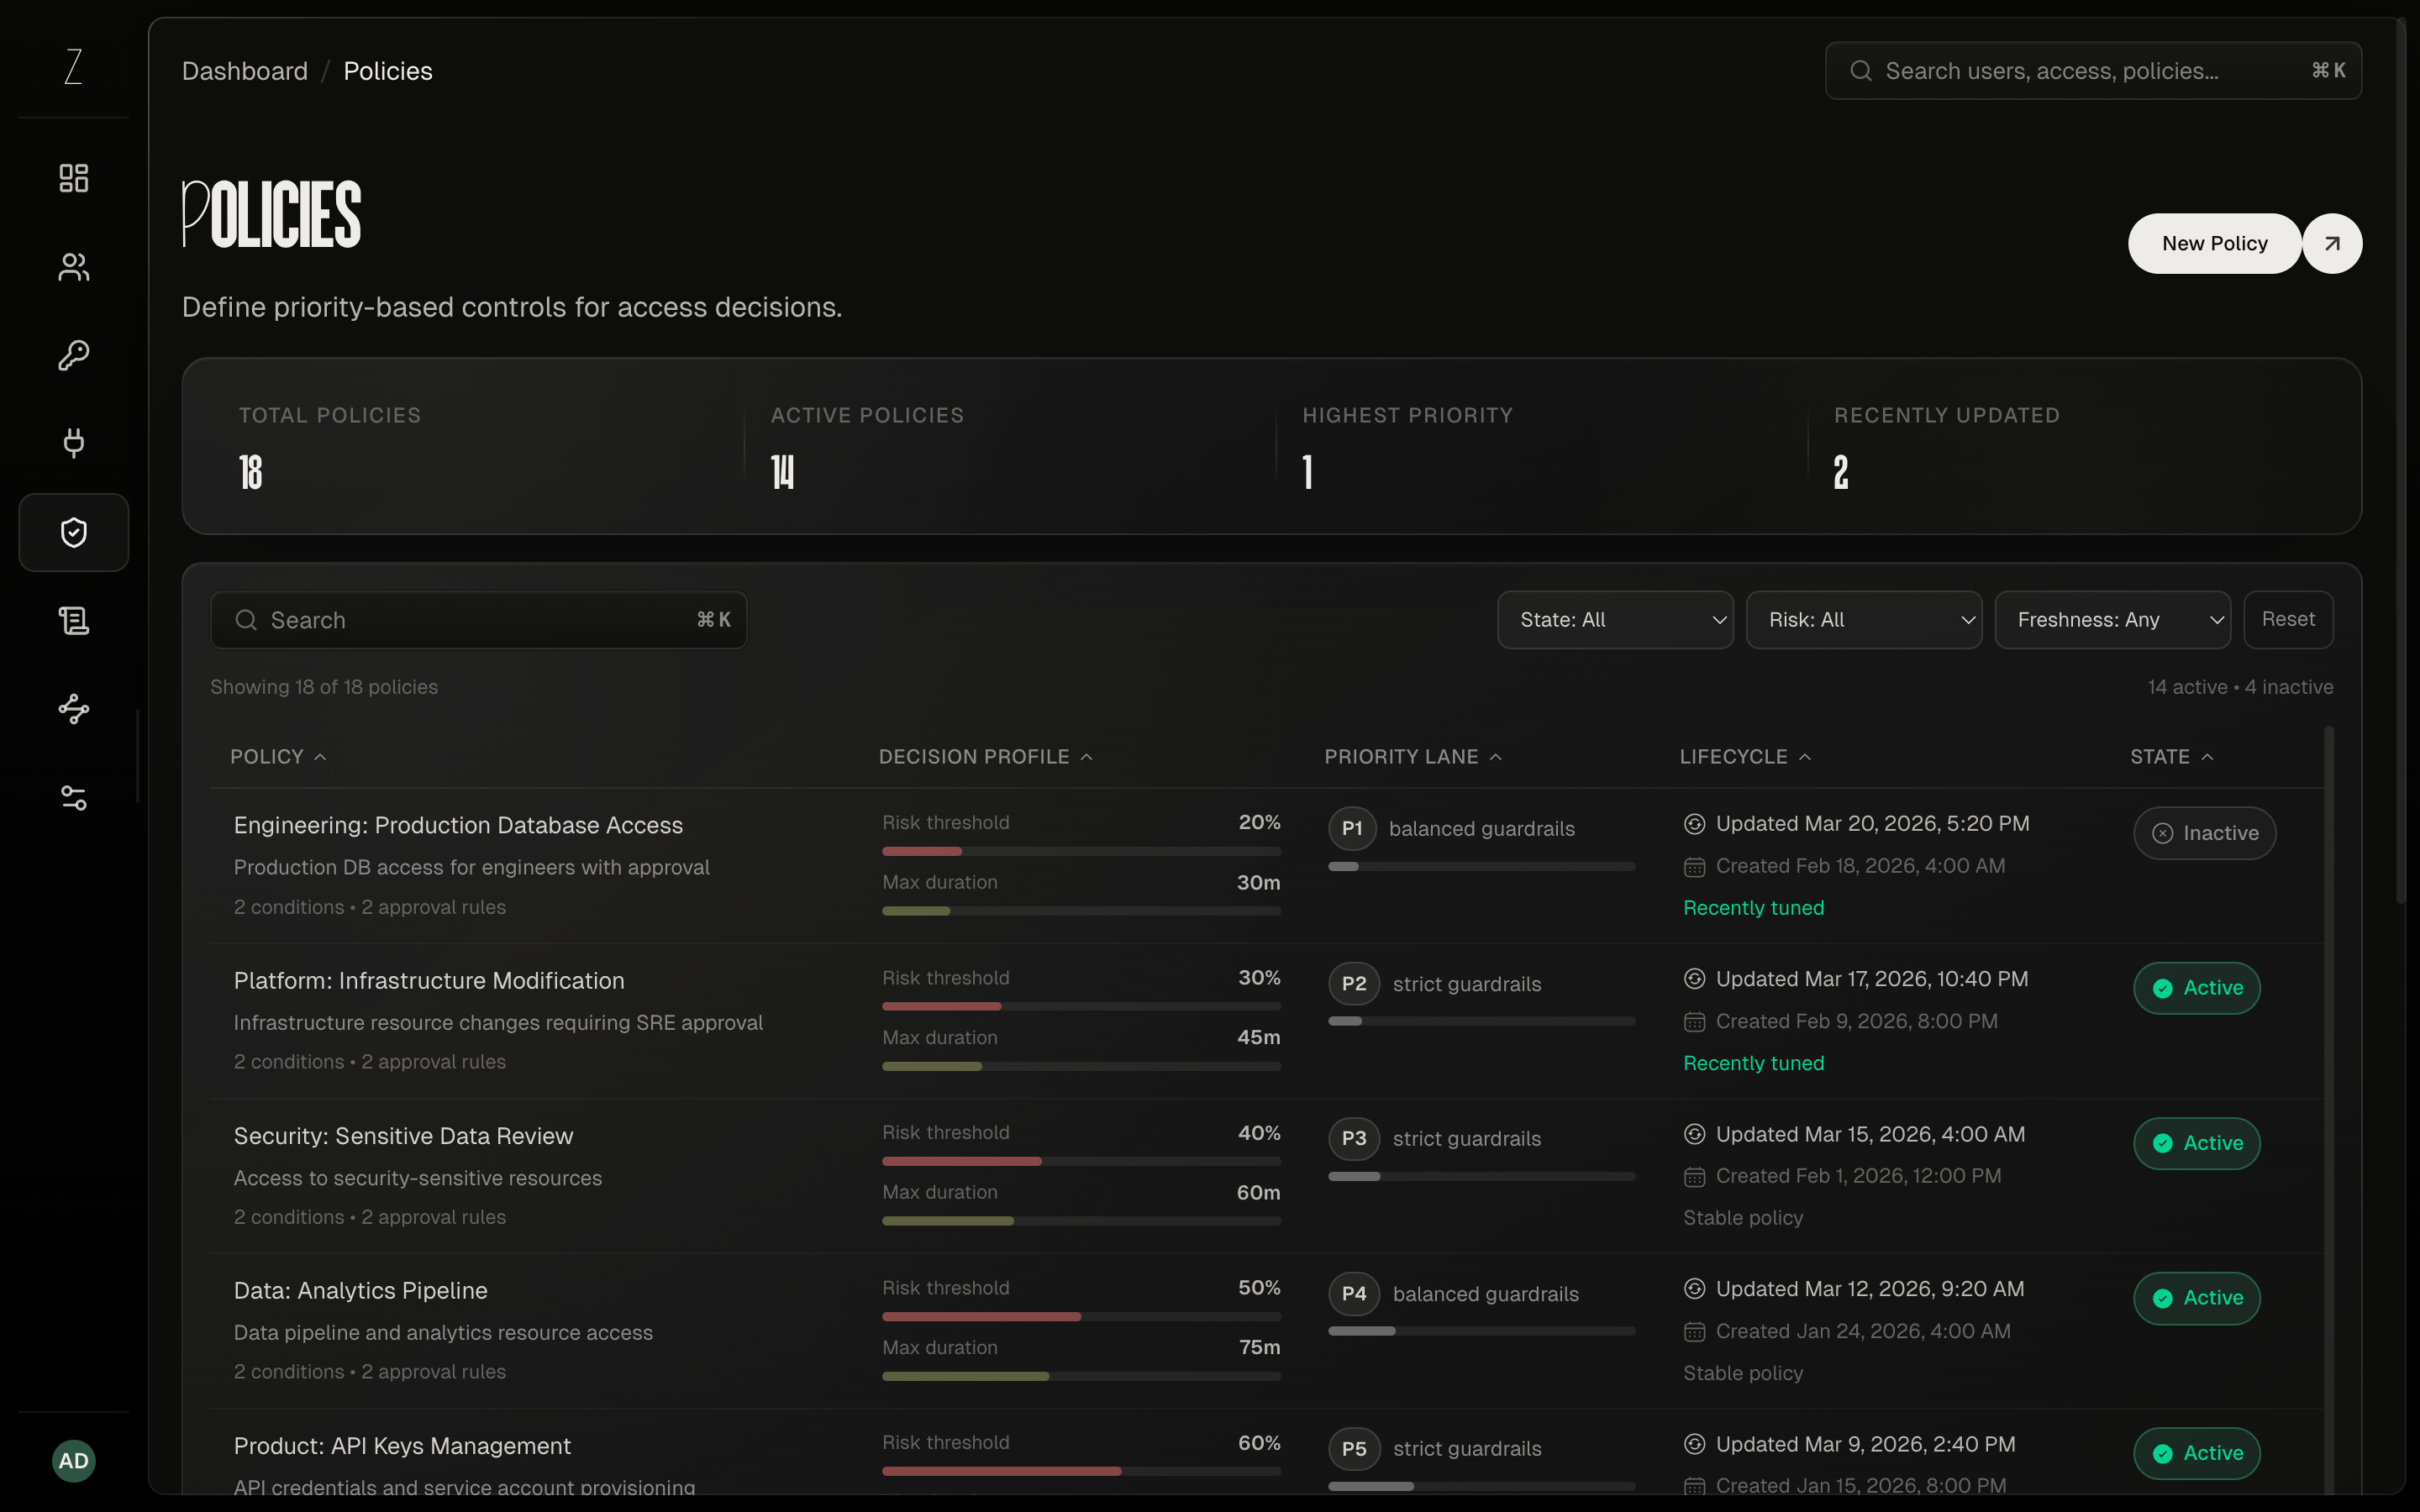
Task: Select the key icon for access credentials
Action: (x=72, y=355)
